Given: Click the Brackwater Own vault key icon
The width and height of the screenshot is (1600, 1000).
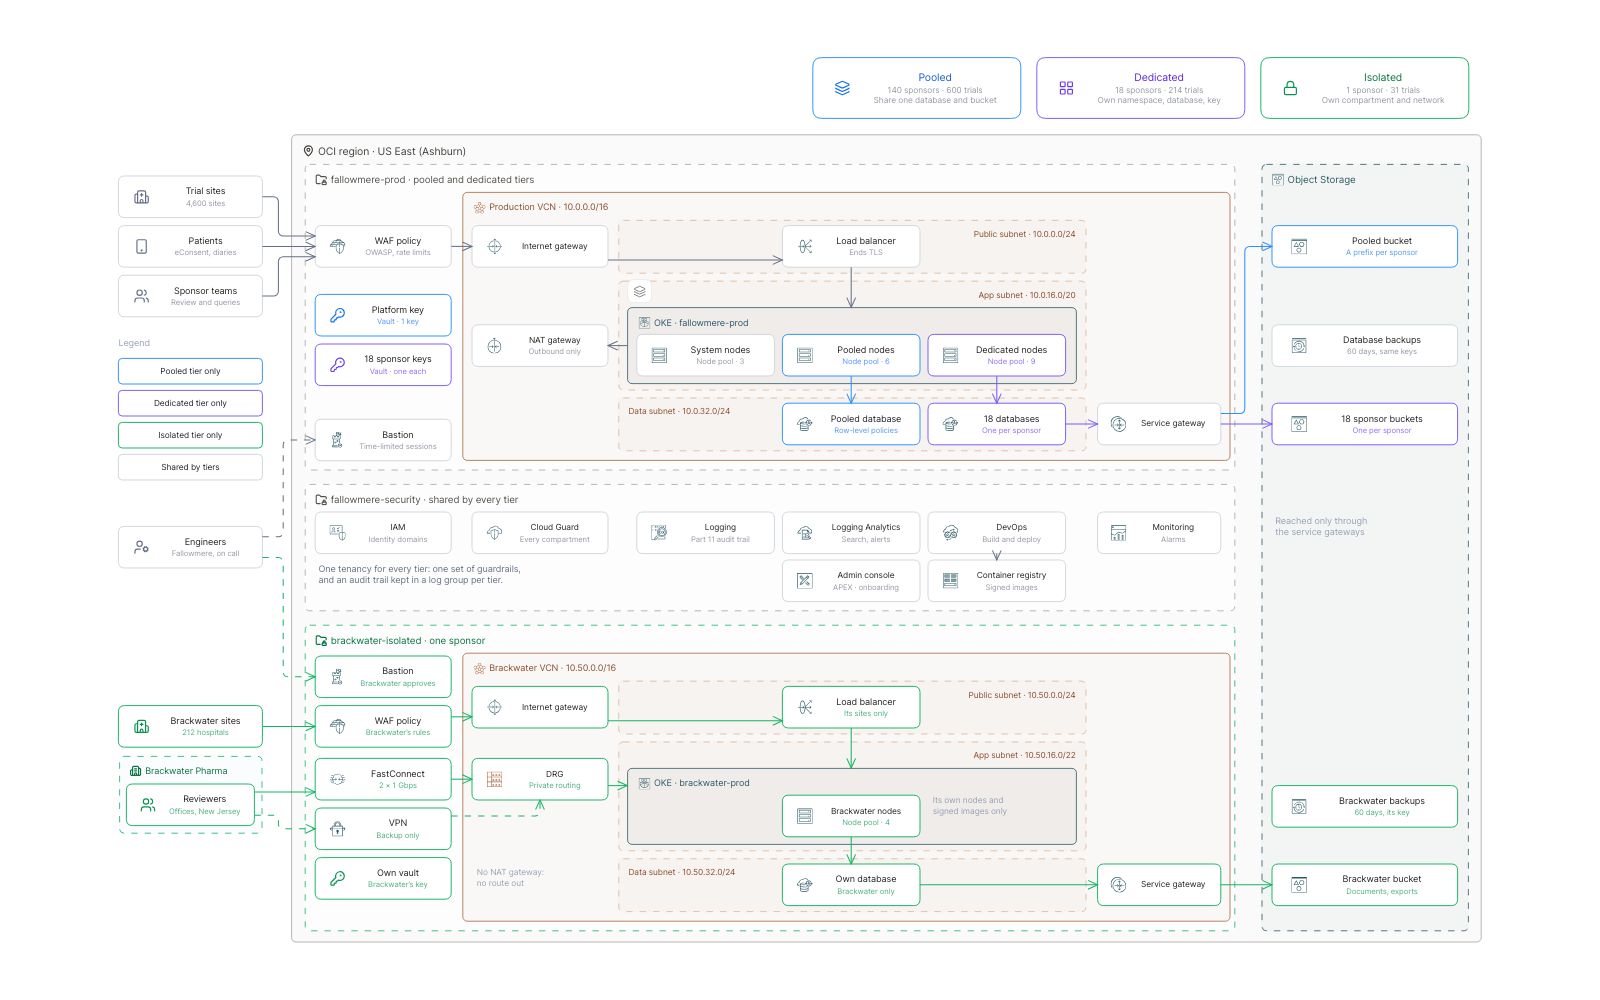Looking at the screenshot, I should click(338, 878).
